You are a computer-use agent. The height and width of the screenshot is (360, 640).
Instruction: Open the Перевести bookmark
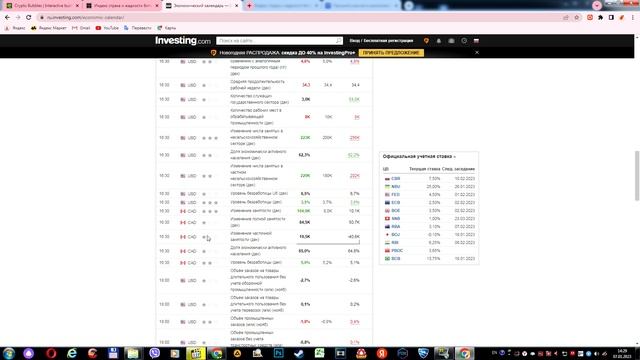coord(138,28)
